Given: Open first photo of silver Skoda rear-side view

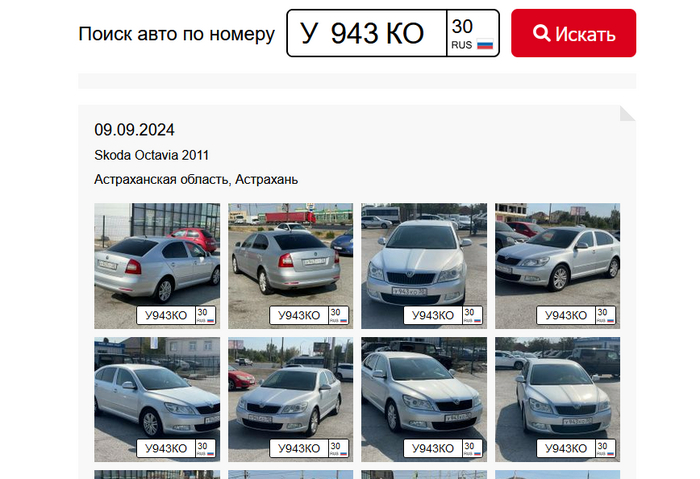Looking at the screenshot, I should tap(157, 266).
